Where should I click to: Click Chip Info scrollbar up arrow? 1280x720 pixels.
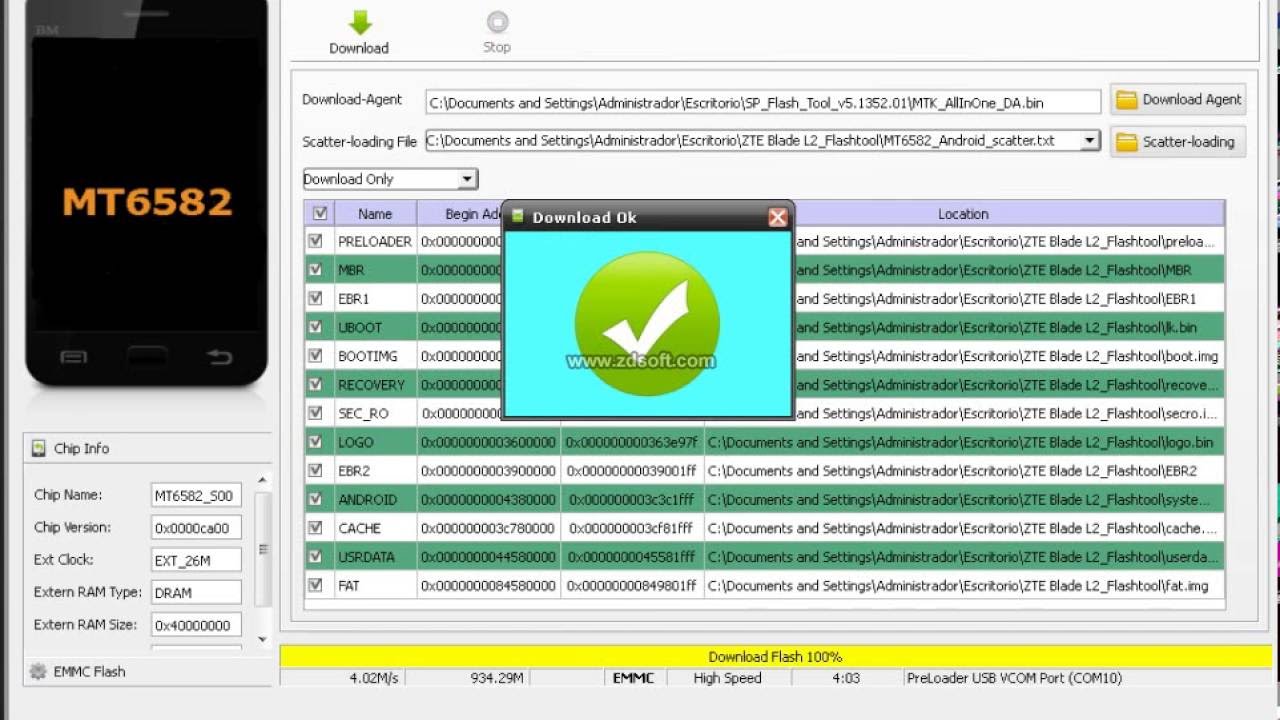pos(263,481)
